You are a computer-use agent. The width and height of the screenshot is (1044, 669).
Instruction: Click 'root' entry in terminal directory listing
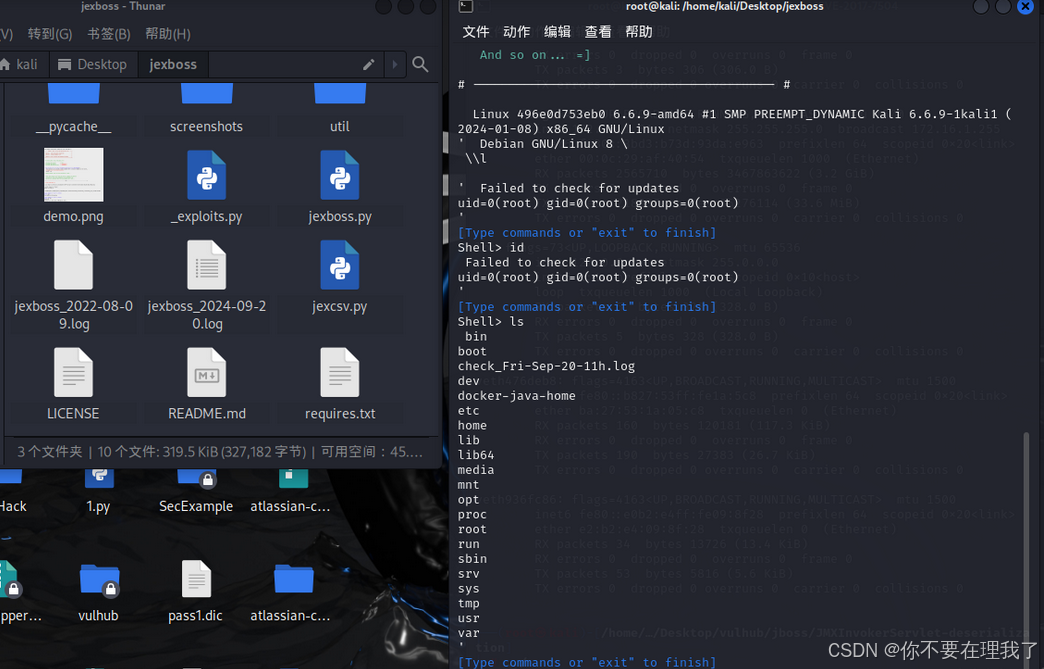click(472, 529)
